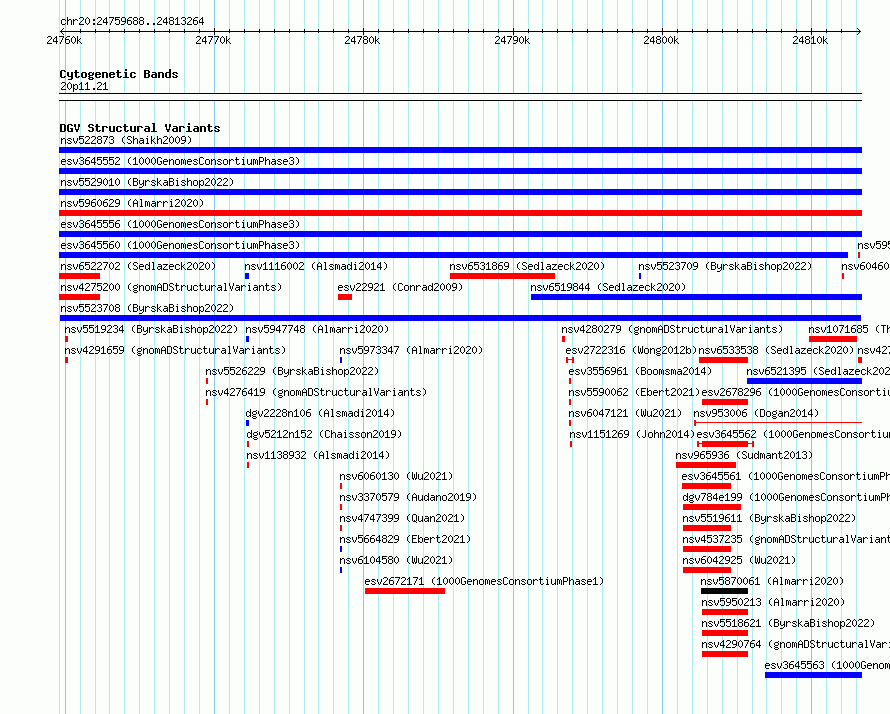Click nsv5519234 (ByrskaBishop2022) label

pos(151,329)
